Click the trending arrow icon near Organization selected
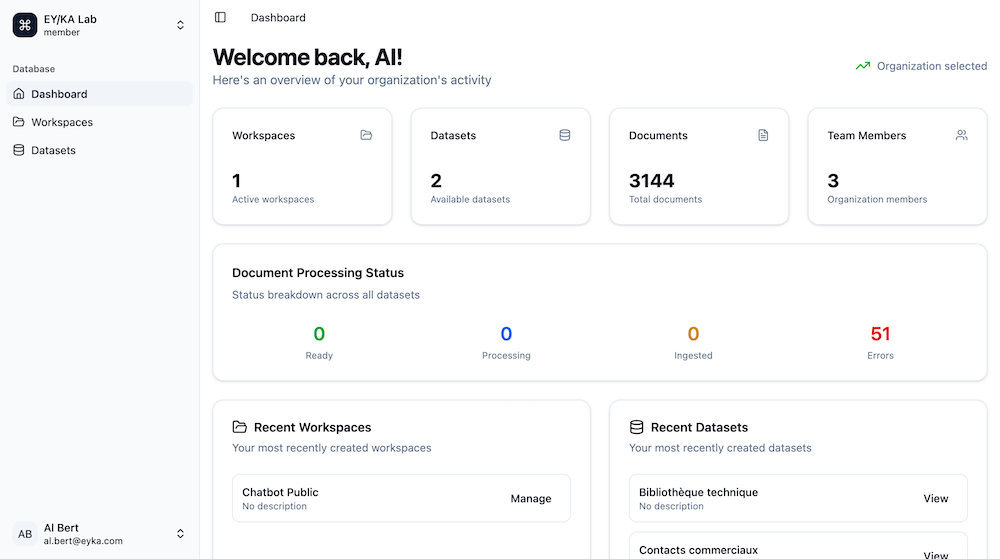Screen dimensions: 1000x559 [x=862, y=66]
